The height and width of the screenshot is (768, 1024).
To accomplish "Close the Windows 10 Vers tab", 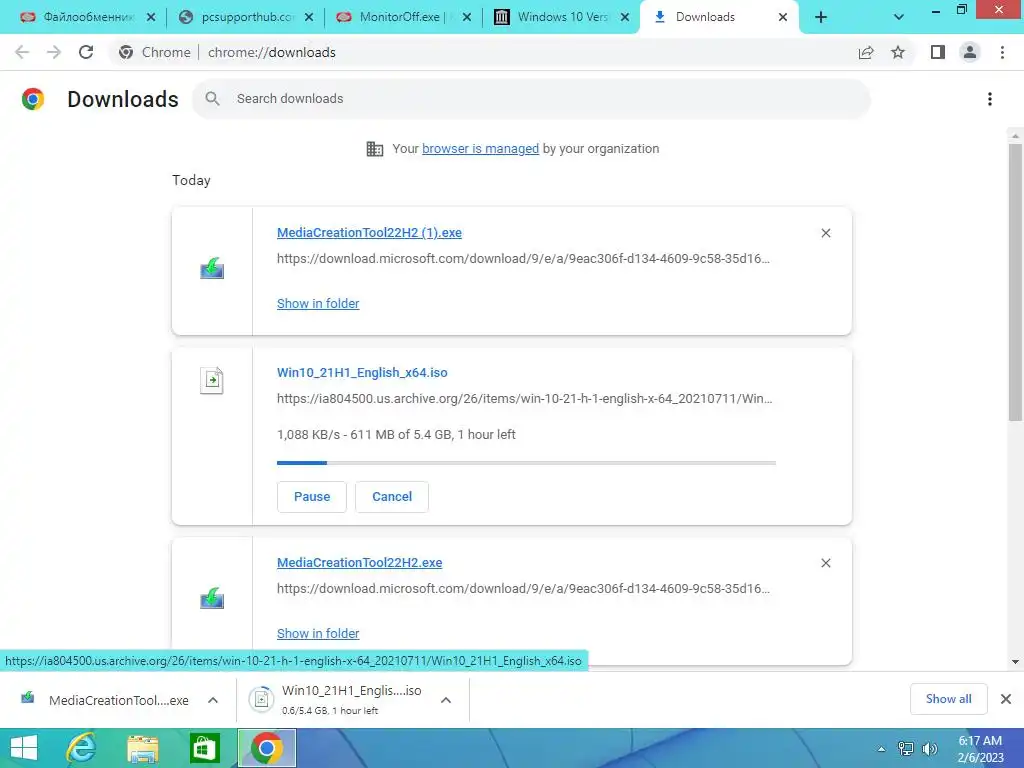I will click(625, 18).
